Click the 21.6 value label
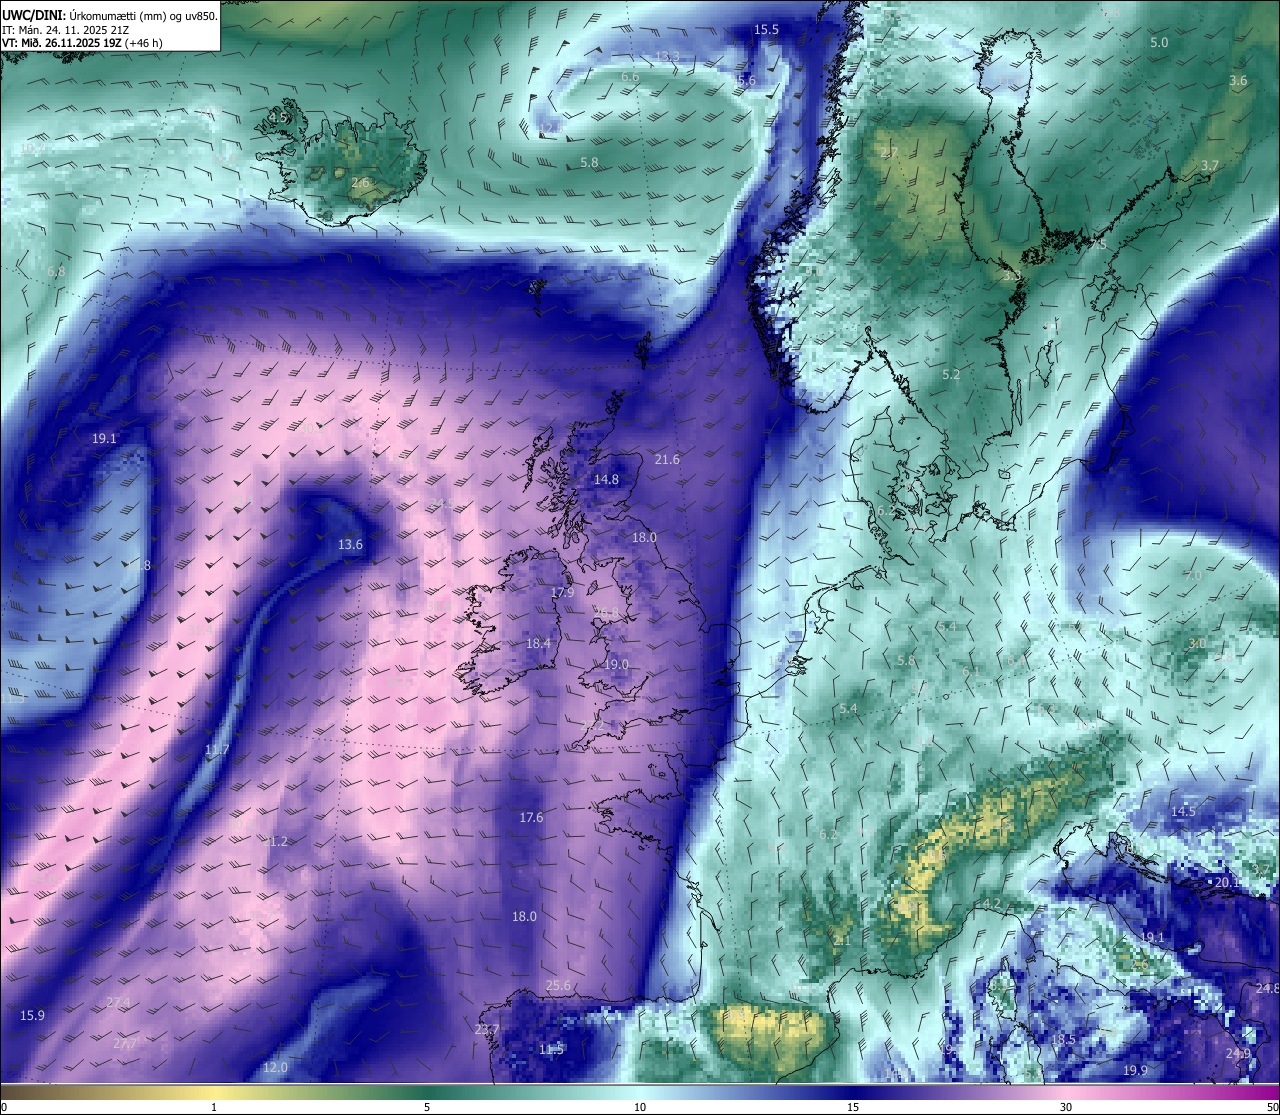Image resolution: width=1280 pixels, height=1115 pixels. [667, 460]
